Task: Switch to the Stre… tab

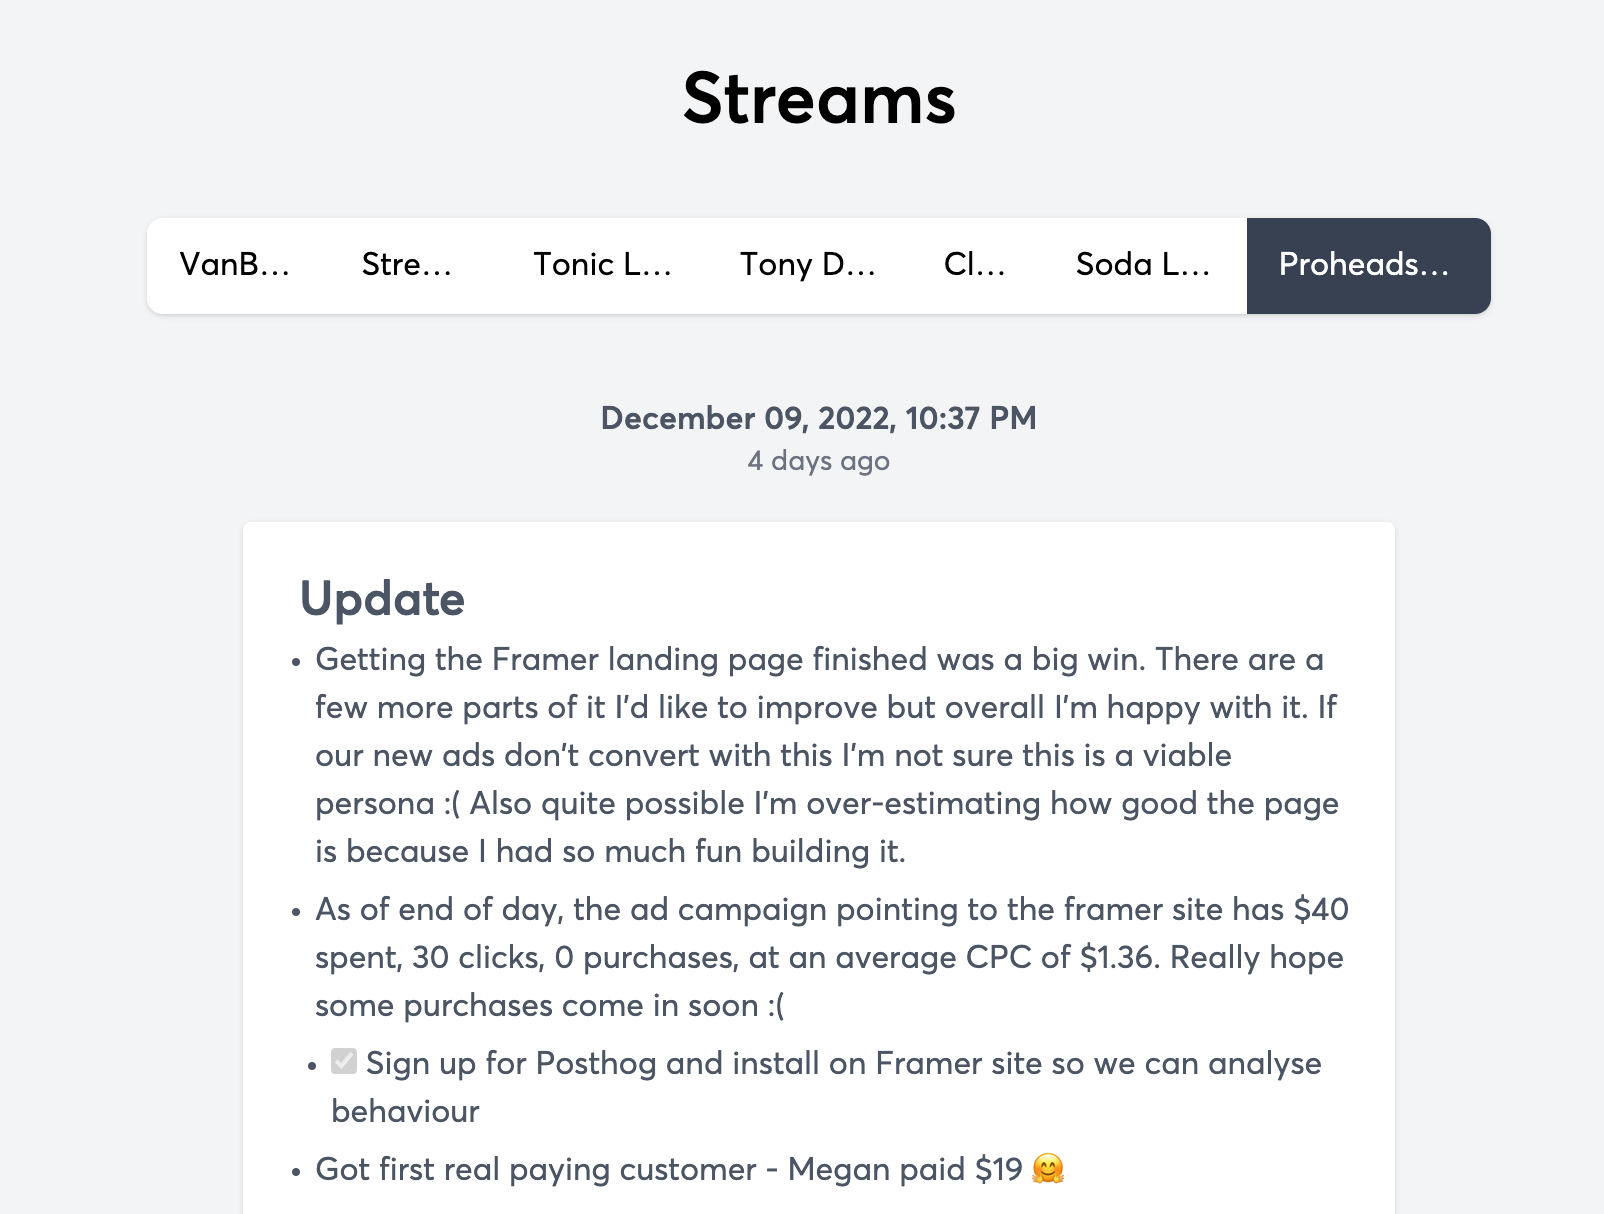Action: (406, 265)
